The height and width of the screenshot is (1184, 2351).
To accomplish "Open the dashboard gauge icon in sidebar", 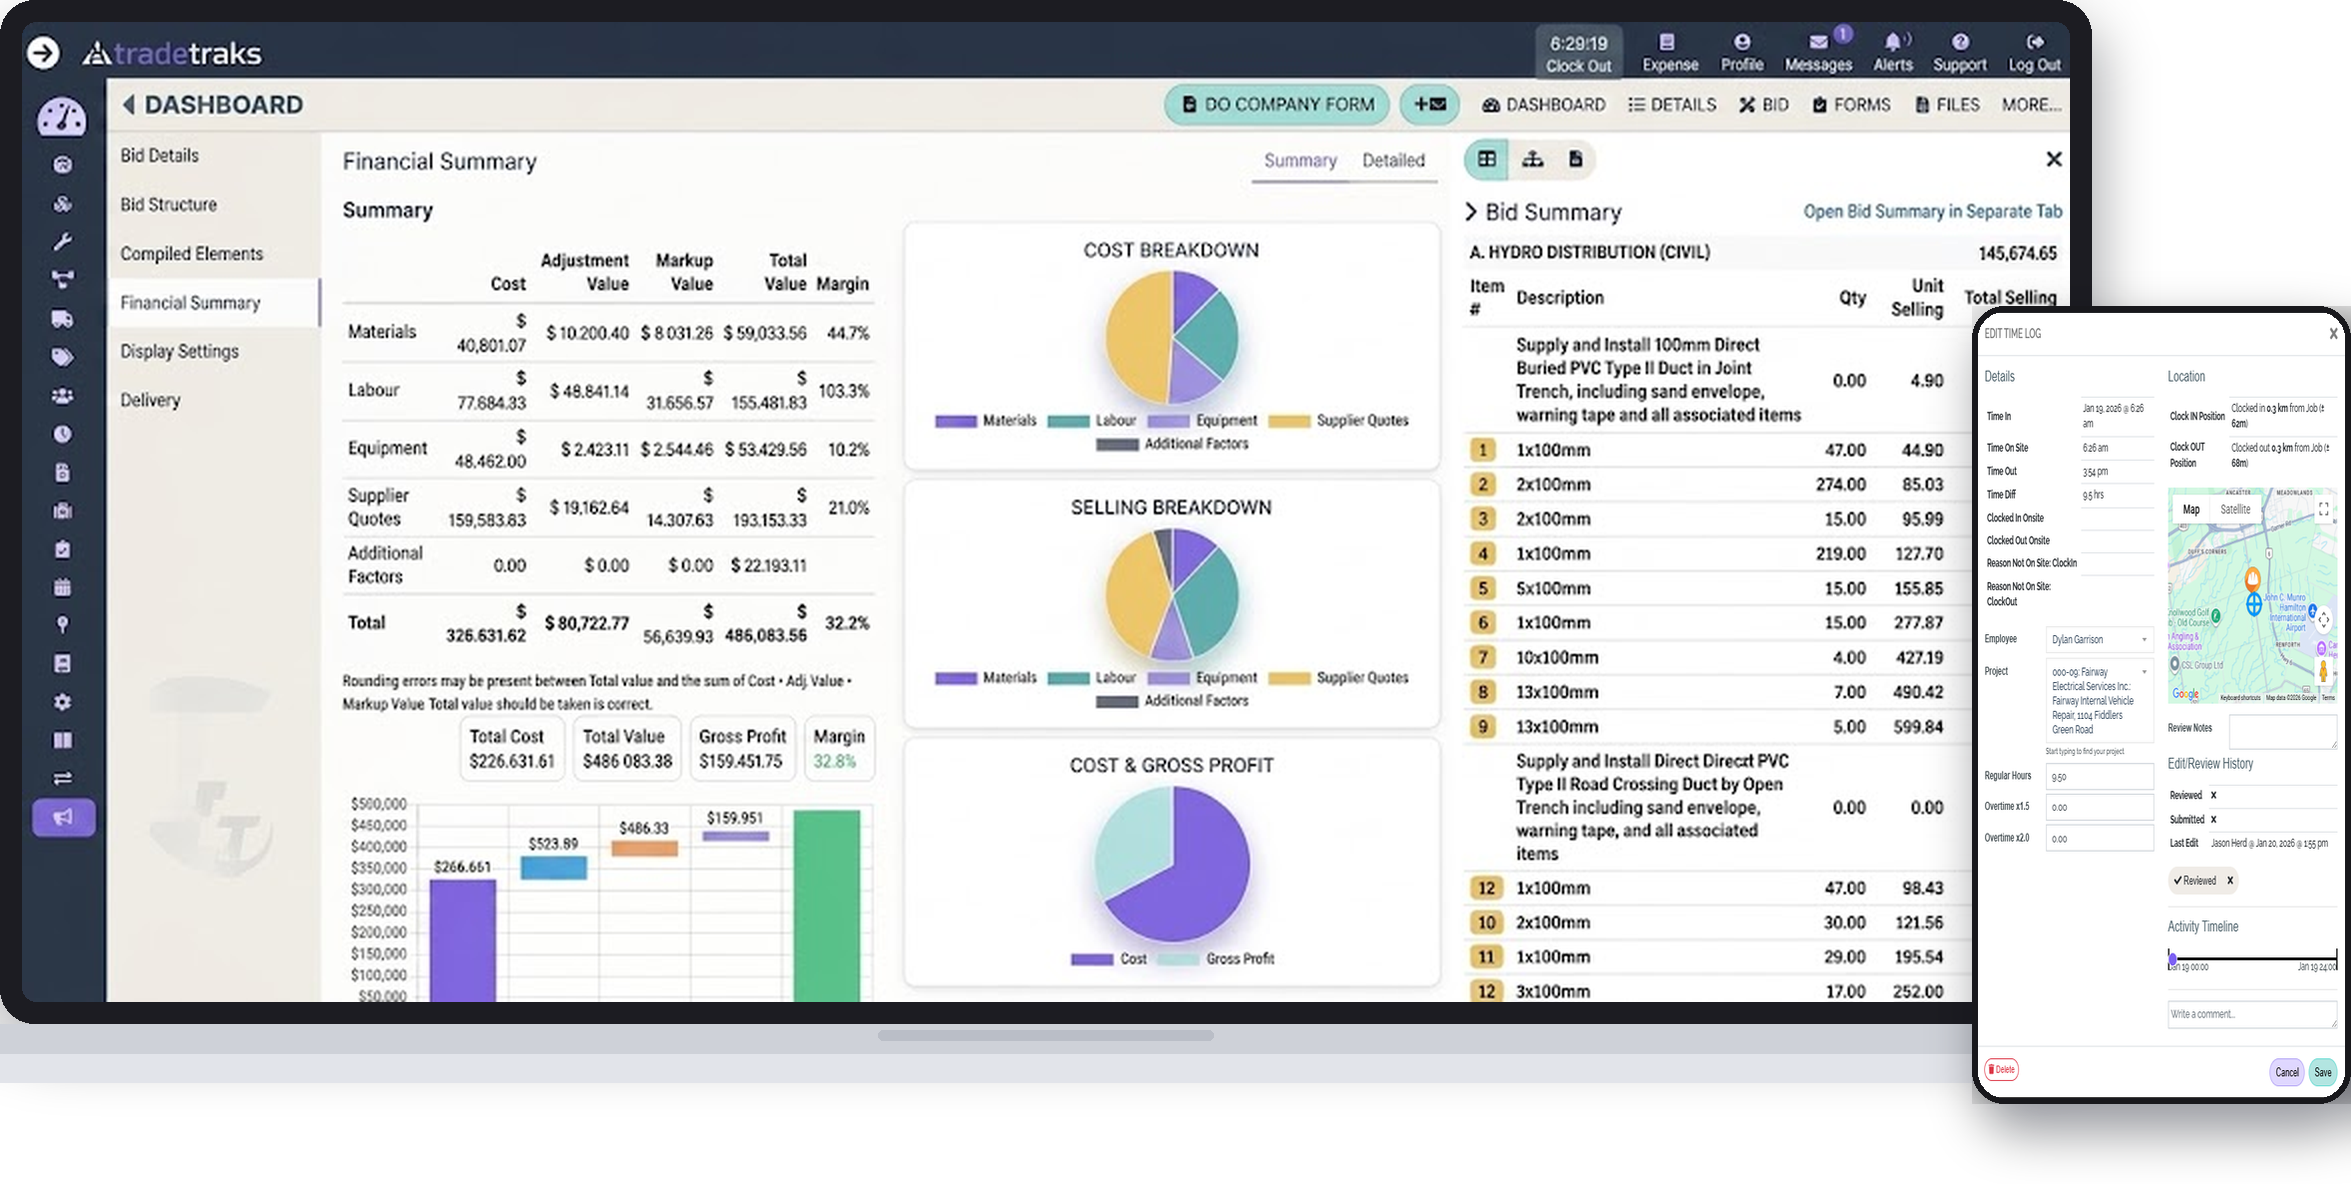I will tap(62, 118).
